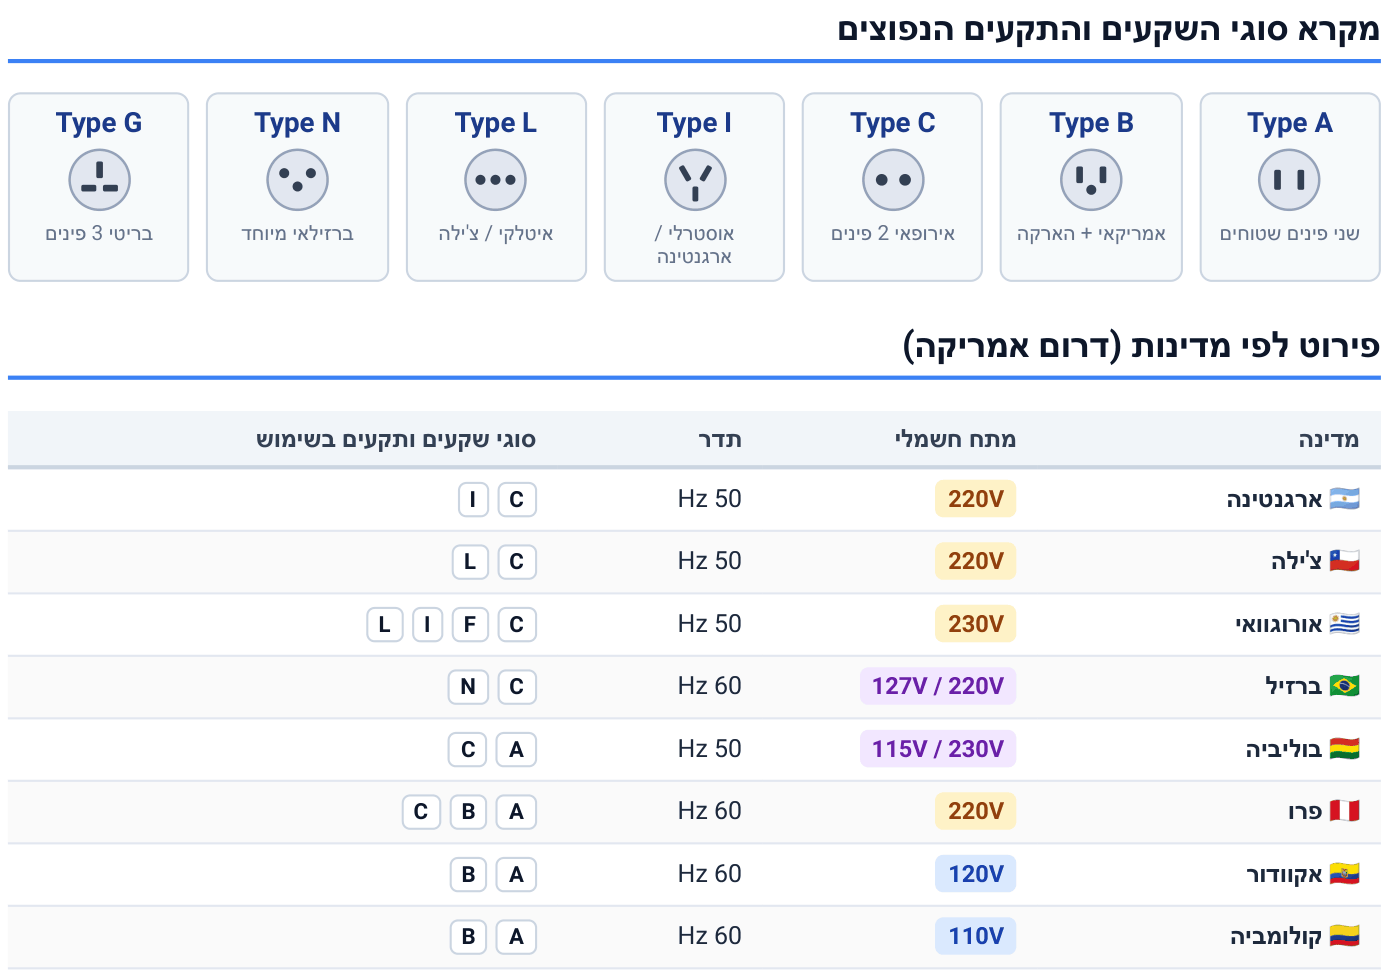The height and width of the screenshot is (971, 1387).
Task: Click the B plug tag in Ecuador row
Action: (468, 875)
